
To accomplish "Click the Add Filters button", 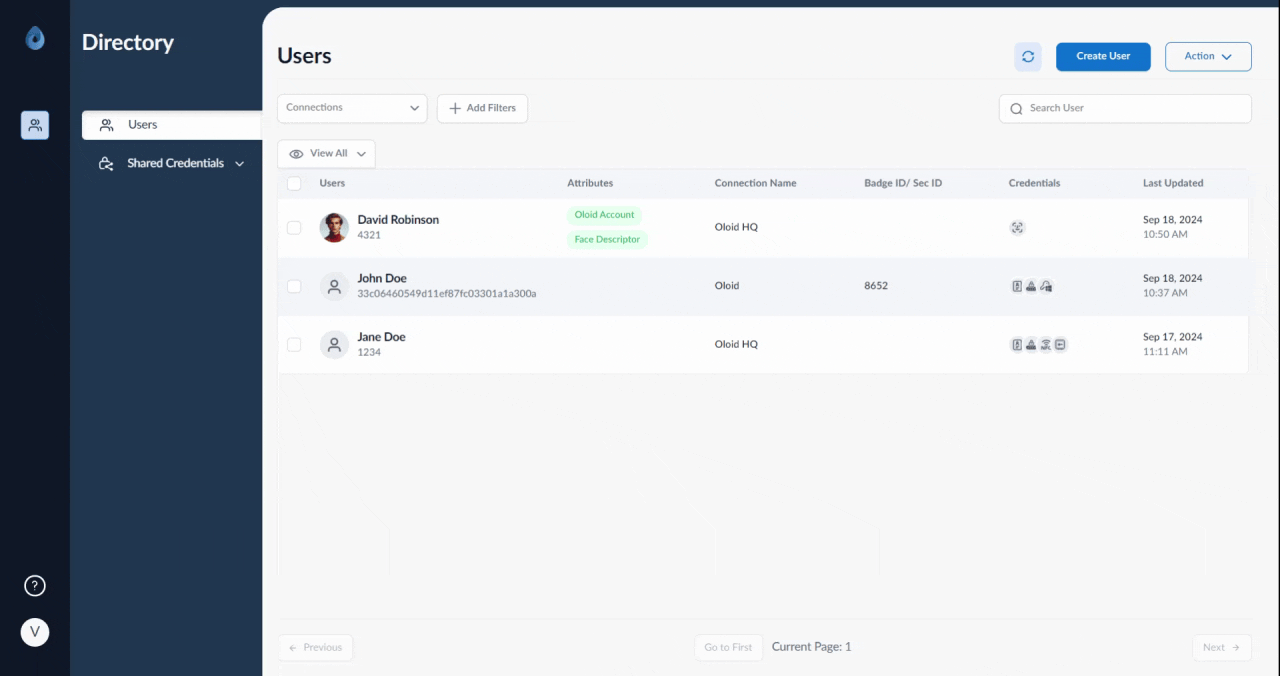I will click(x=482, y=108).
